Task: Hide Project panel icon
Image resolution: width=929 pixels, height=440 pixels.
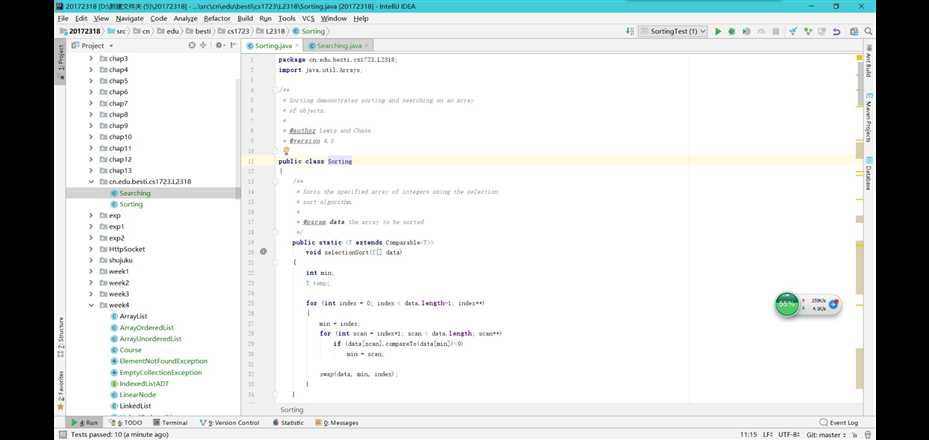Action: (x=232, y=46)
